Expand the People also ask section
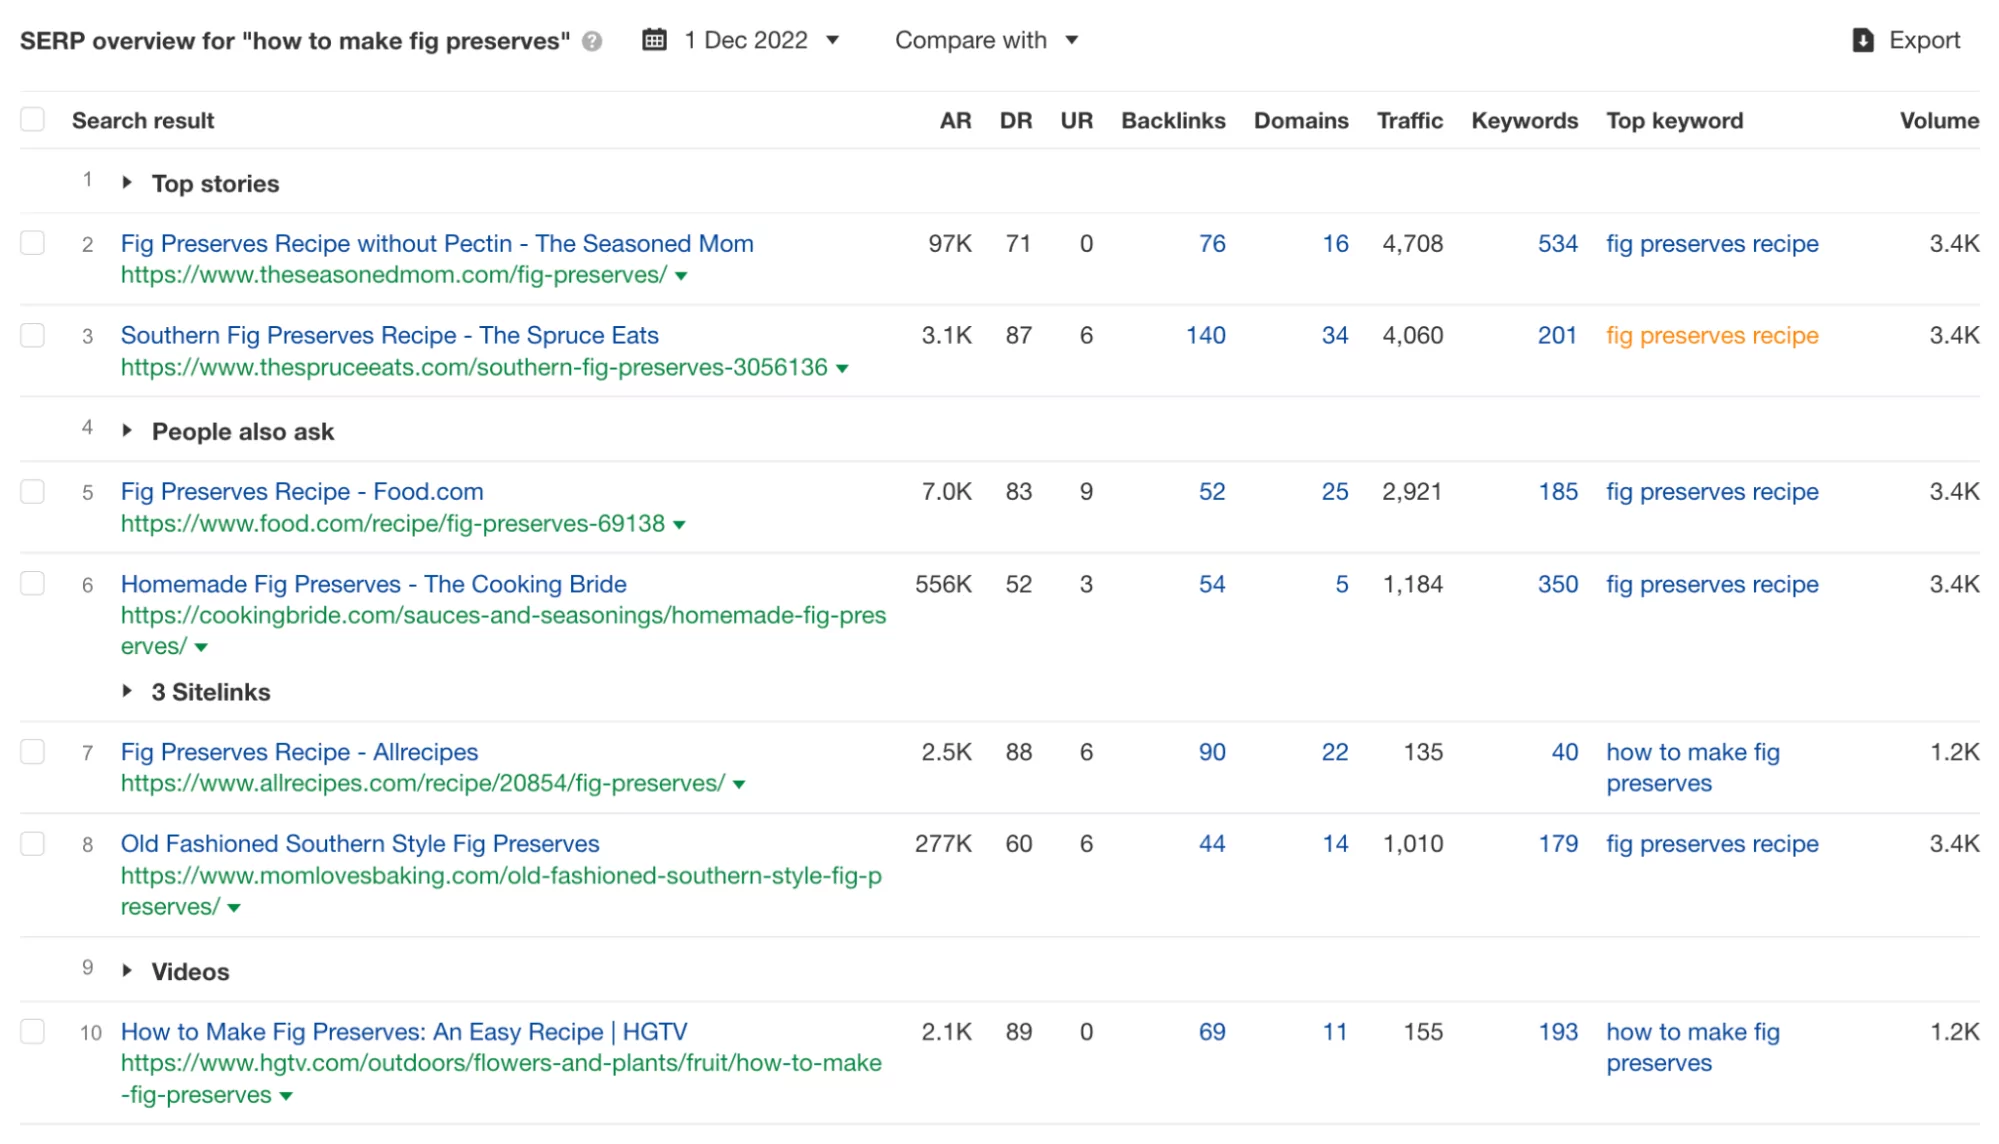 click(x=128, y=431)
